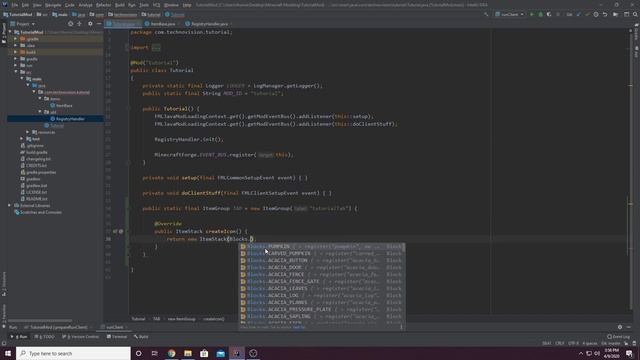Click the Run with Coverage icon
The image size is (640, 360).
pos(549,14)
